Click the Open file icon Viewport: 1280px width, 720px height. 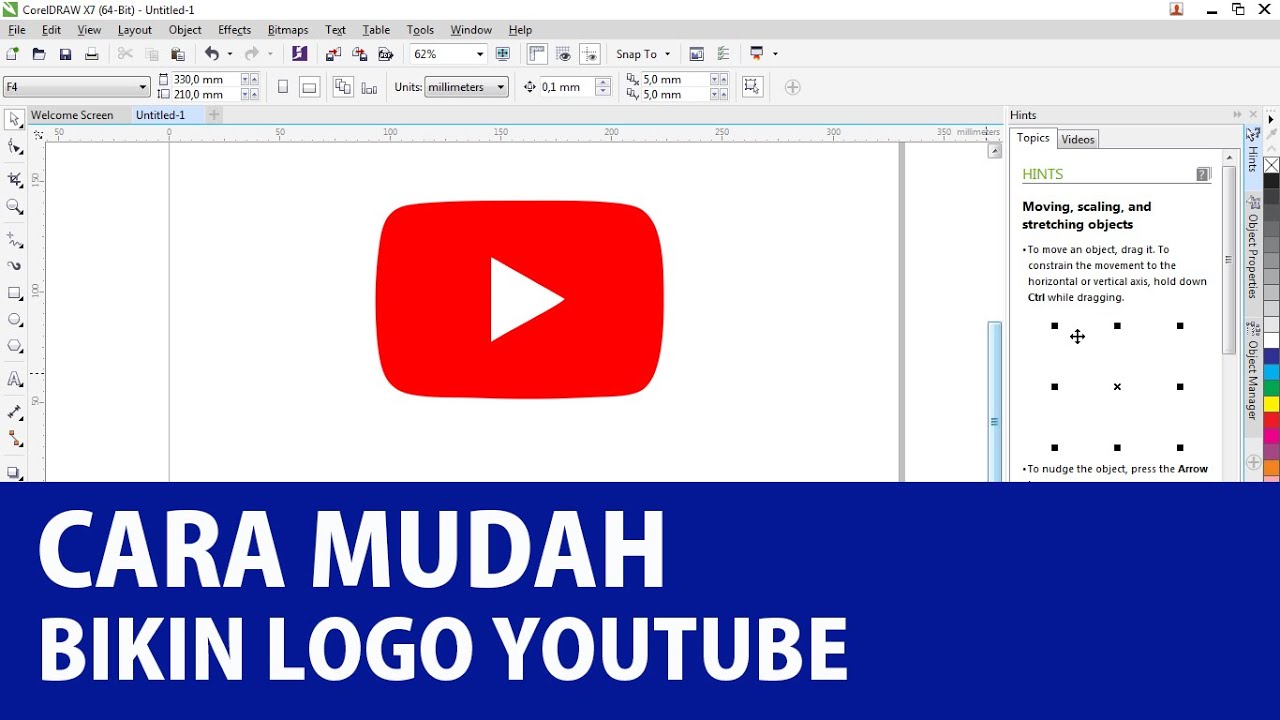[39, 54]
